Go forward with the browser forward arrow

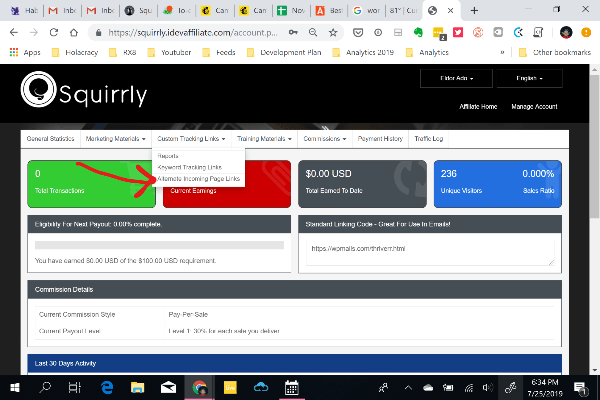(34, 33)
